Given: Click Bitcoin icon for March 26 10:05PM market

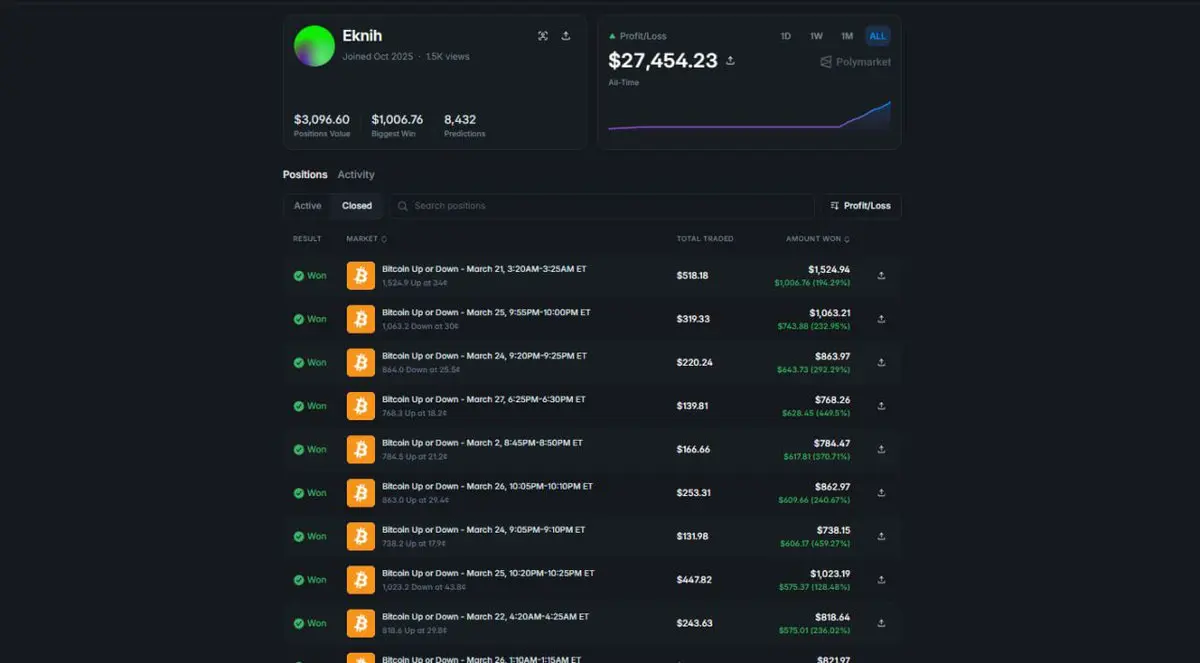Looking at the screenshot, I should click(x=361, y=493).
